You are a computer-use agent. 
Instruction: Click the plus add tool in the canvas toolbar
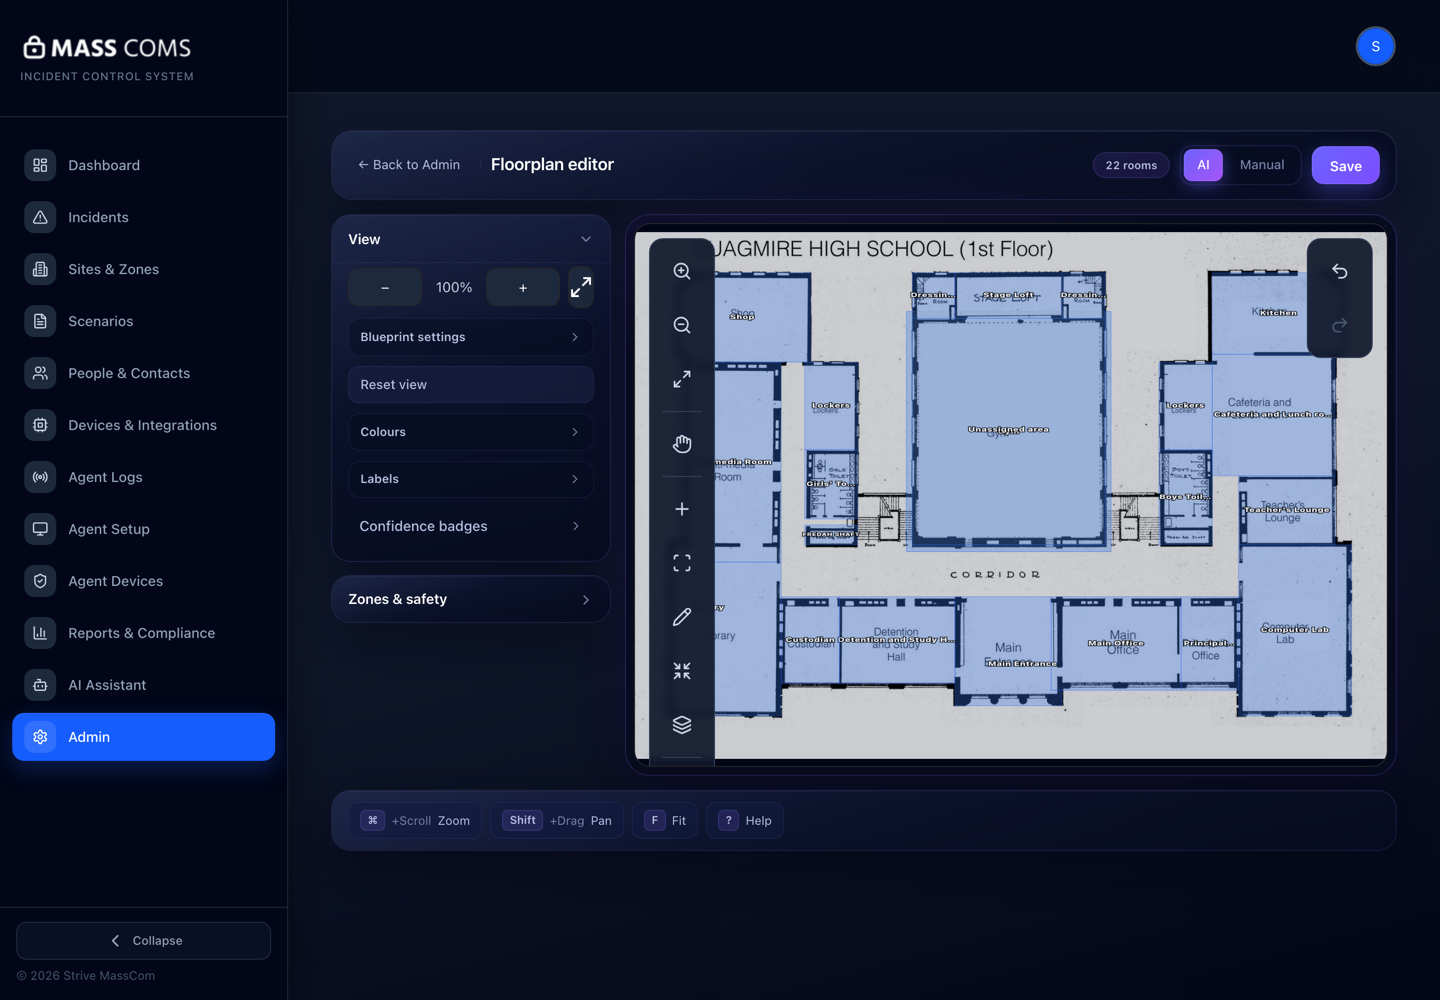682,509
